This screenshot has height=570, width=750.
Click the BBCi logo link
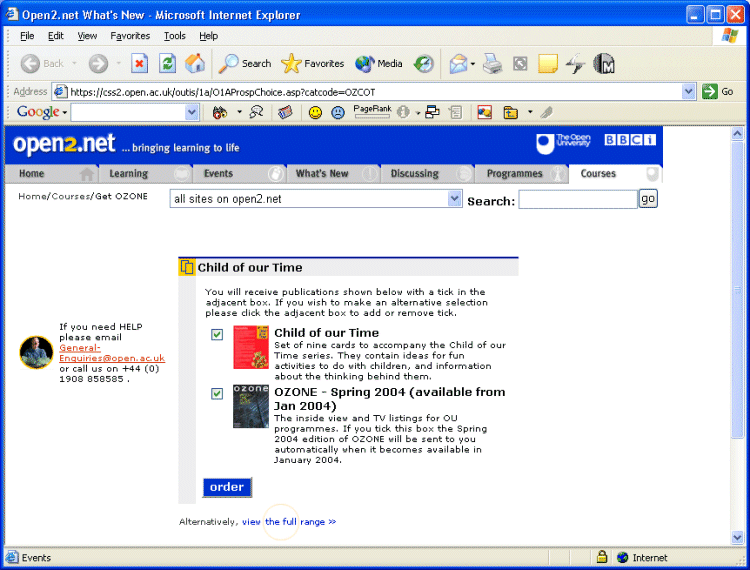[630, 140]
